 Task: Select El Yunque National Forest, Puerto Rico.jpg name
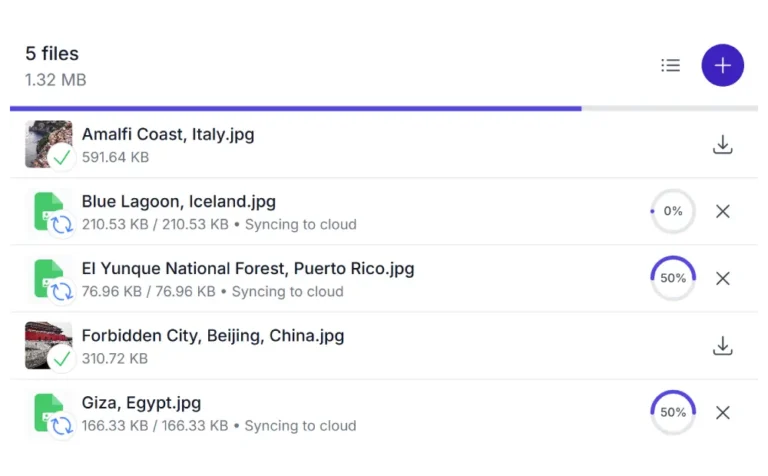click(248, 268)
